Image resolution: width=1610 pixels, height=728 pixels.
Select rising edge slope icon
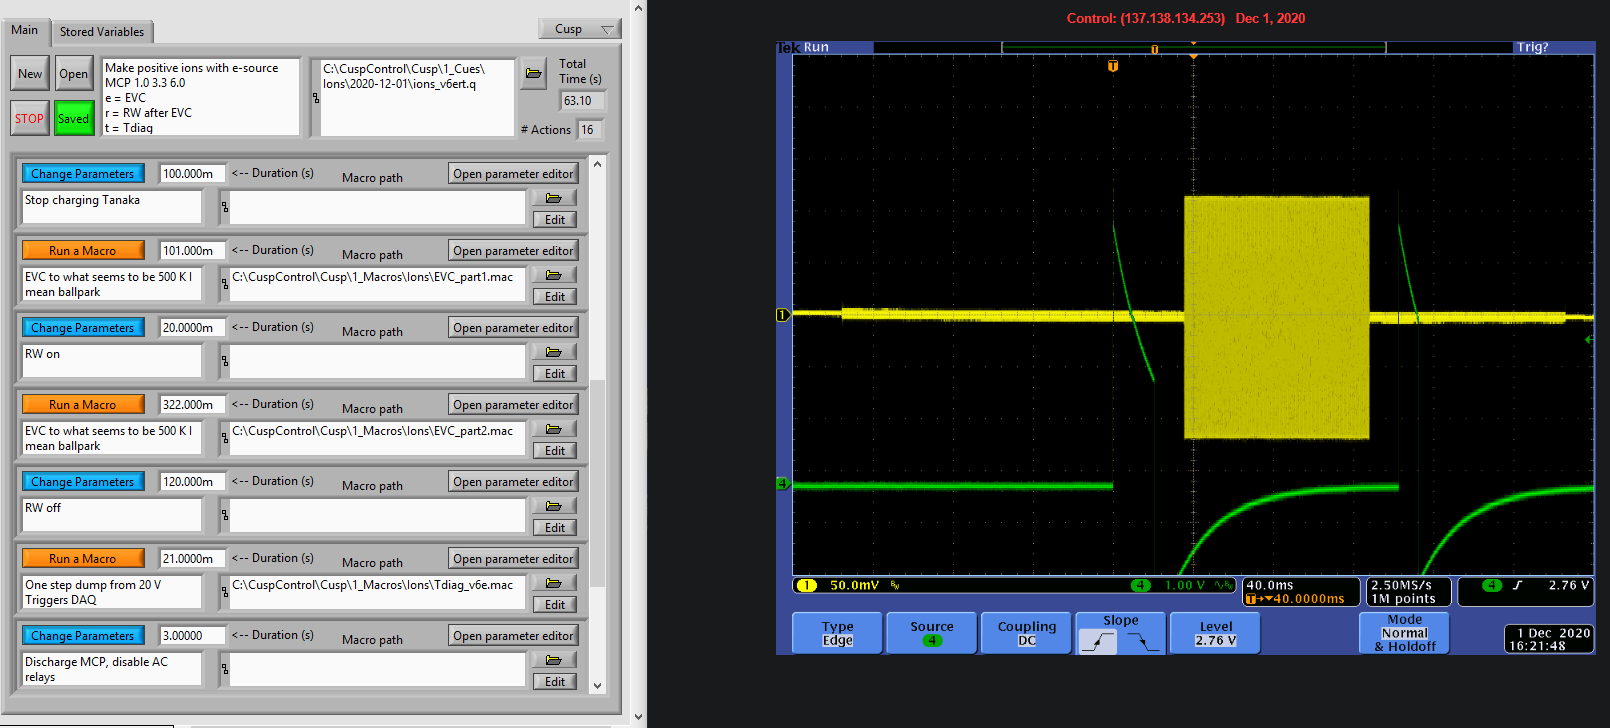coord(1098,642)
